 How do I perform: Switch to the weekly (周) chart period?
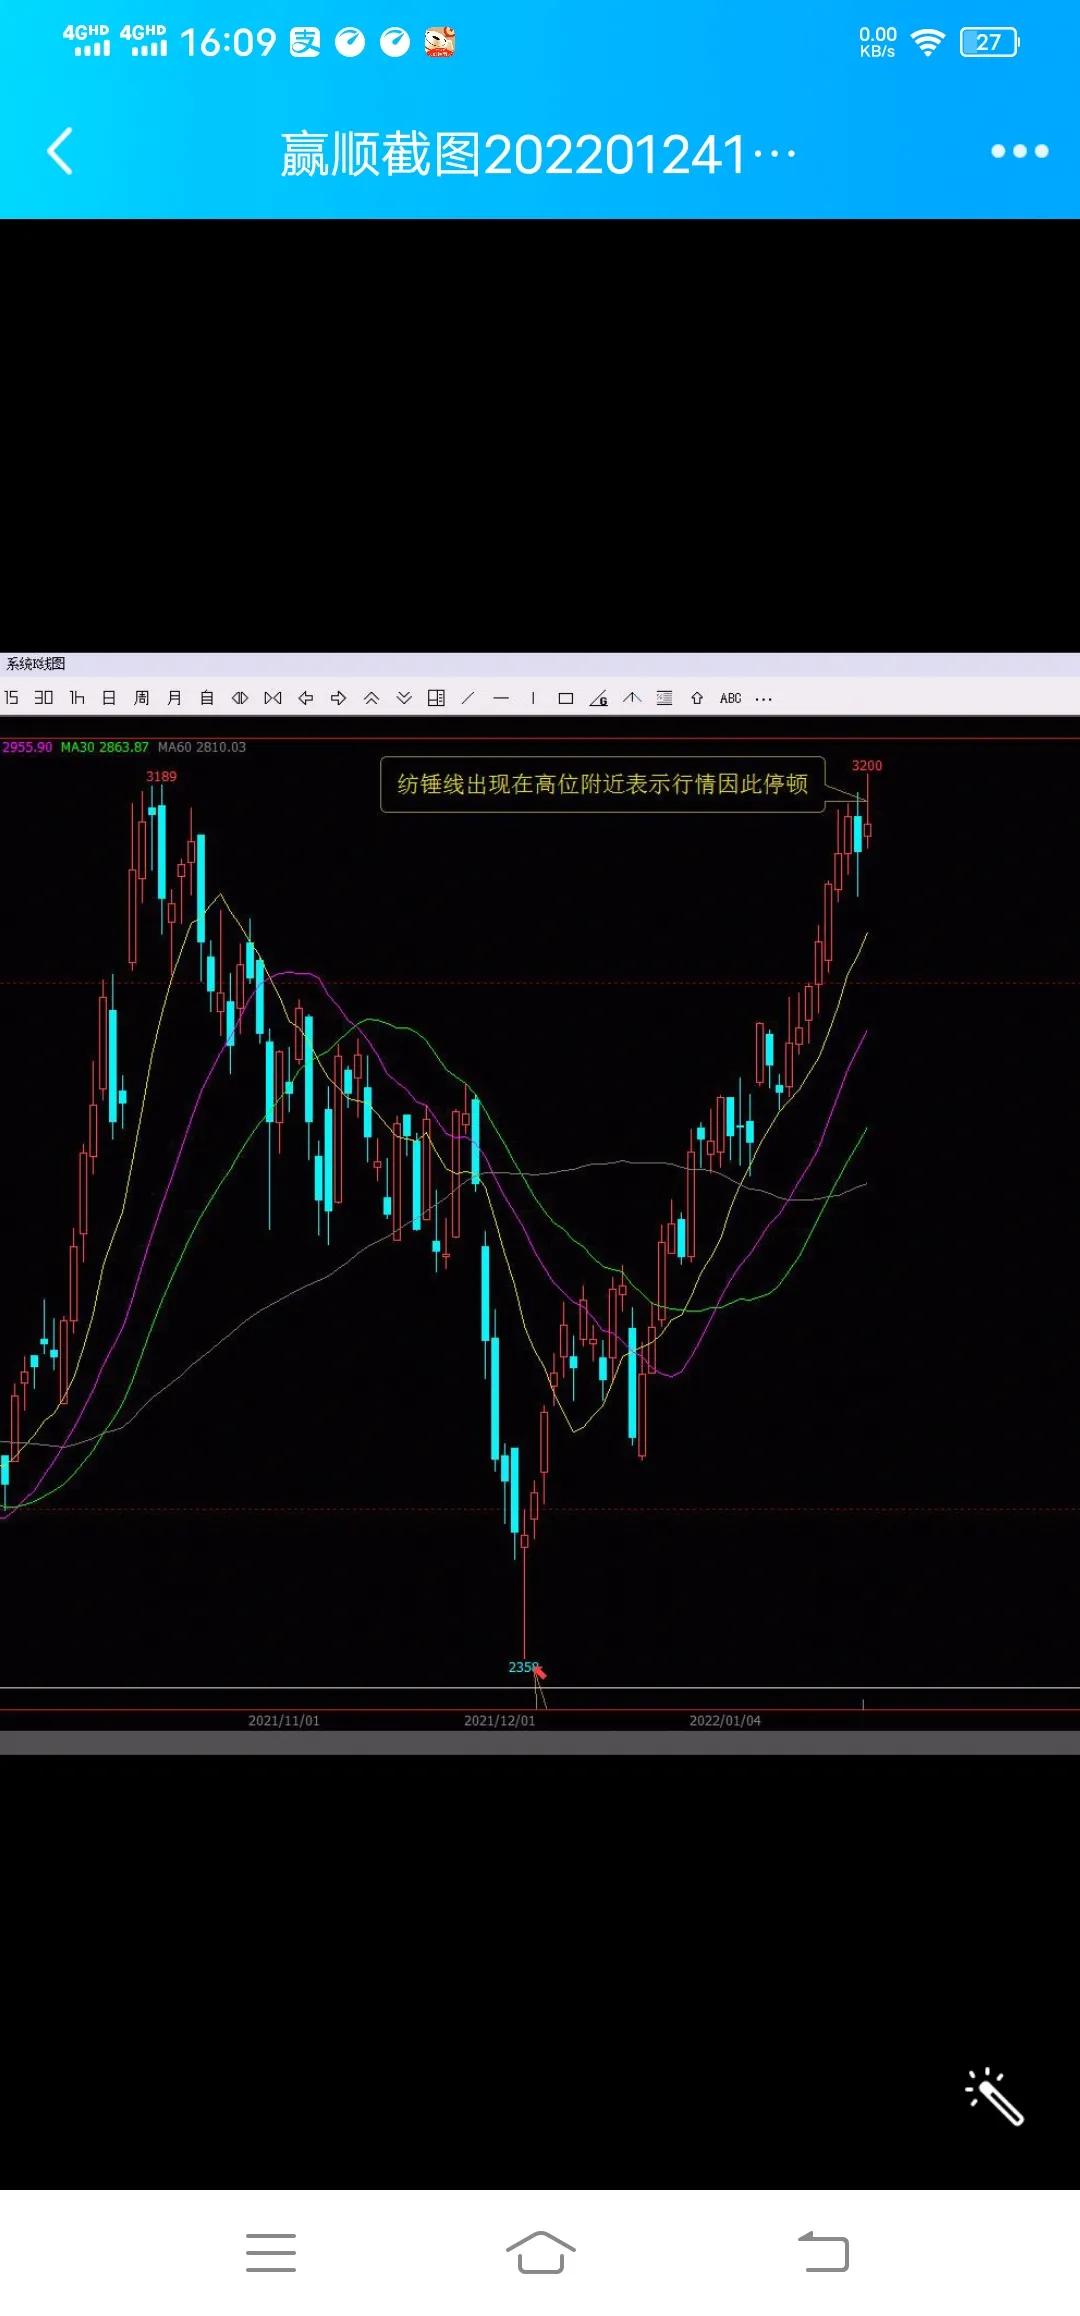[141, 698]
